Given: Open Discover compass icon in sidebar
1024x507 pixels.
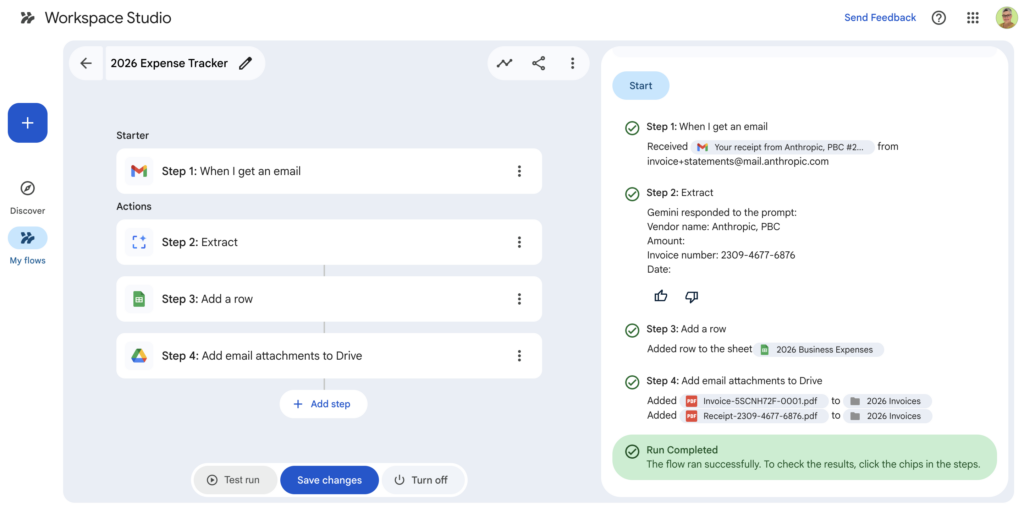Looking at the screenshot, I should tap(27, 188).
